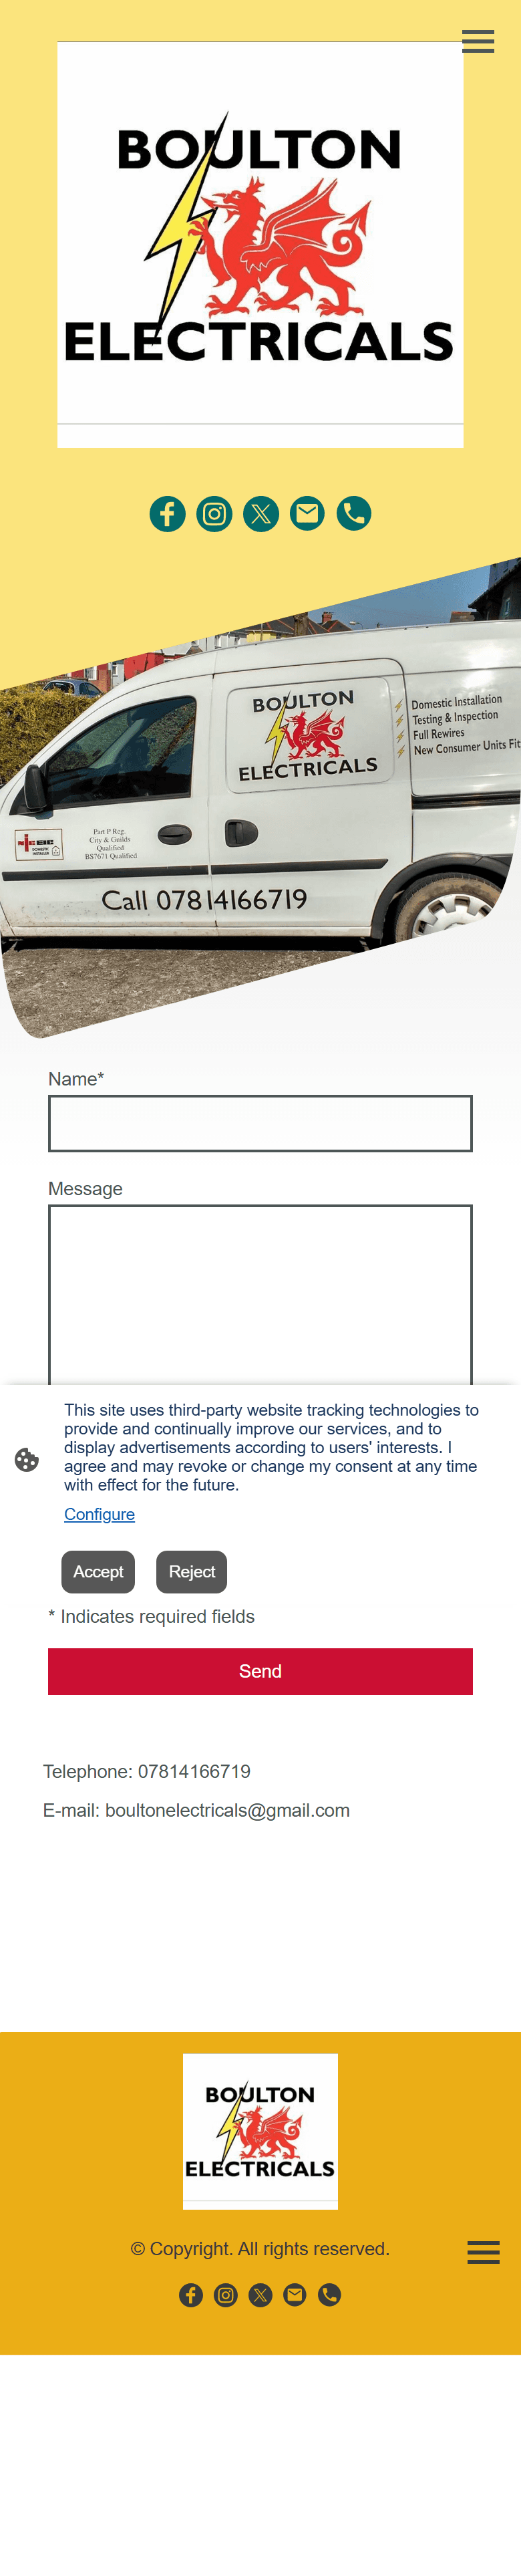Open X (Twitter) icon in header
This screenshot has width=521, height=2576.
(x=261, y=514)
